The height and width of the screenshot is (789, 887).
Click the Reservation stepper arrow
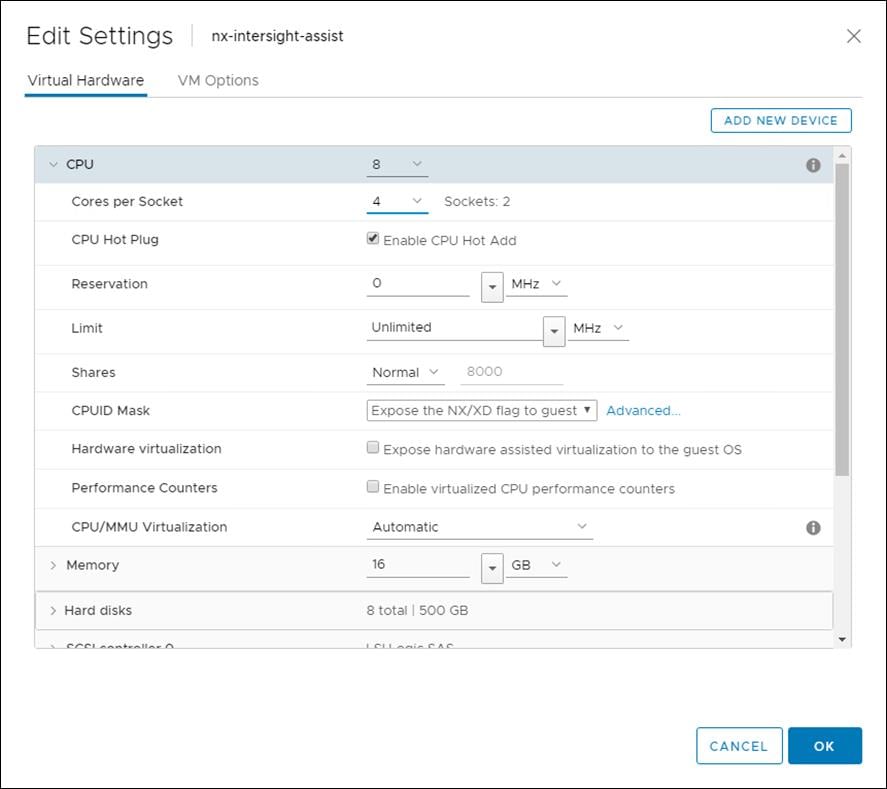tap(492, 286)
